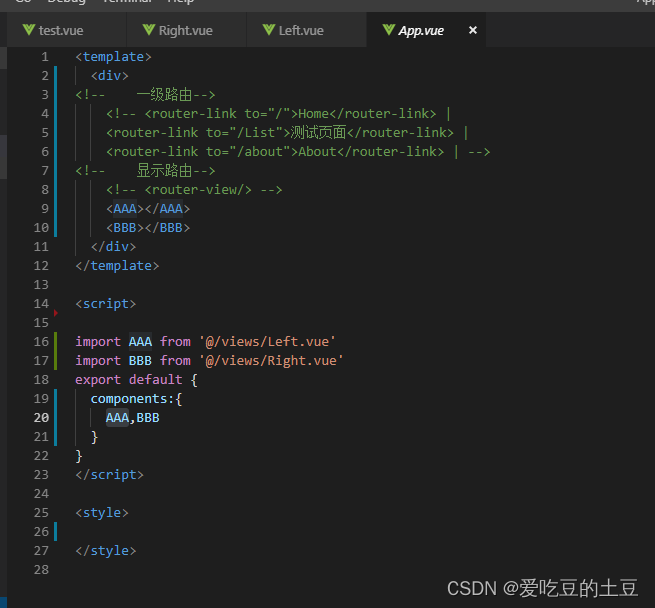The height and width of the screenshot is (608, 655).
Task: Click the highlighted AAA on line 20
Action: [x=117, y=418]
